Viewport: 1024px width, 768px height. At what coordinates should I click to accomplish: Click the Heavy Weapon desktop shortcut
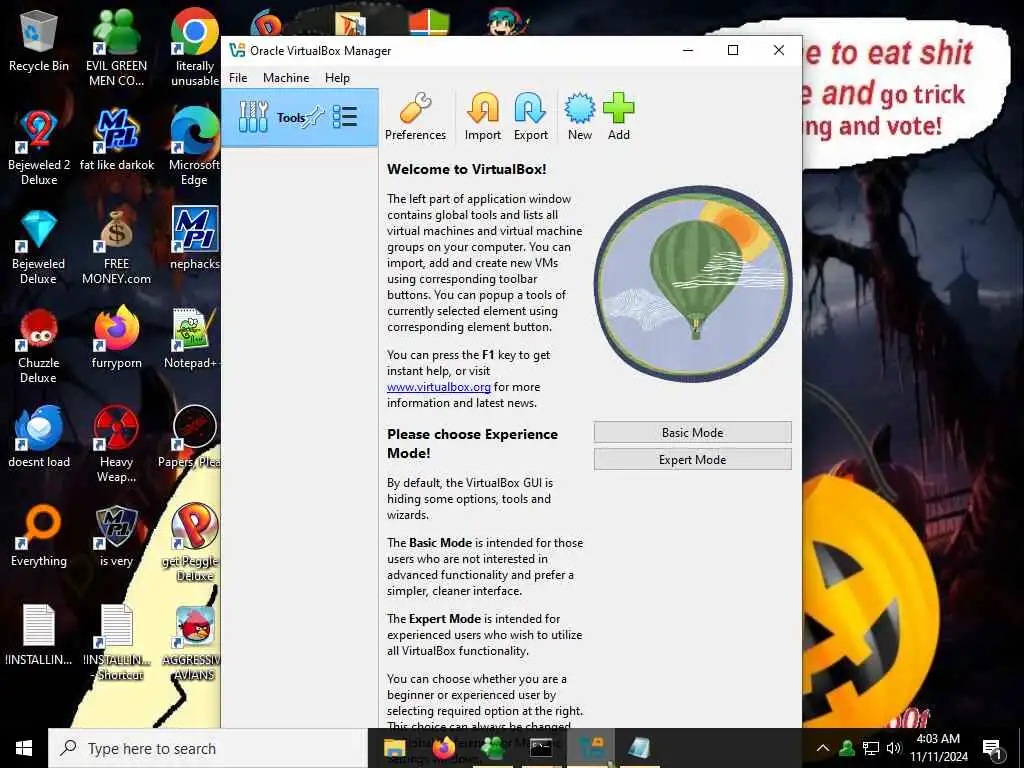coord(116,444)
